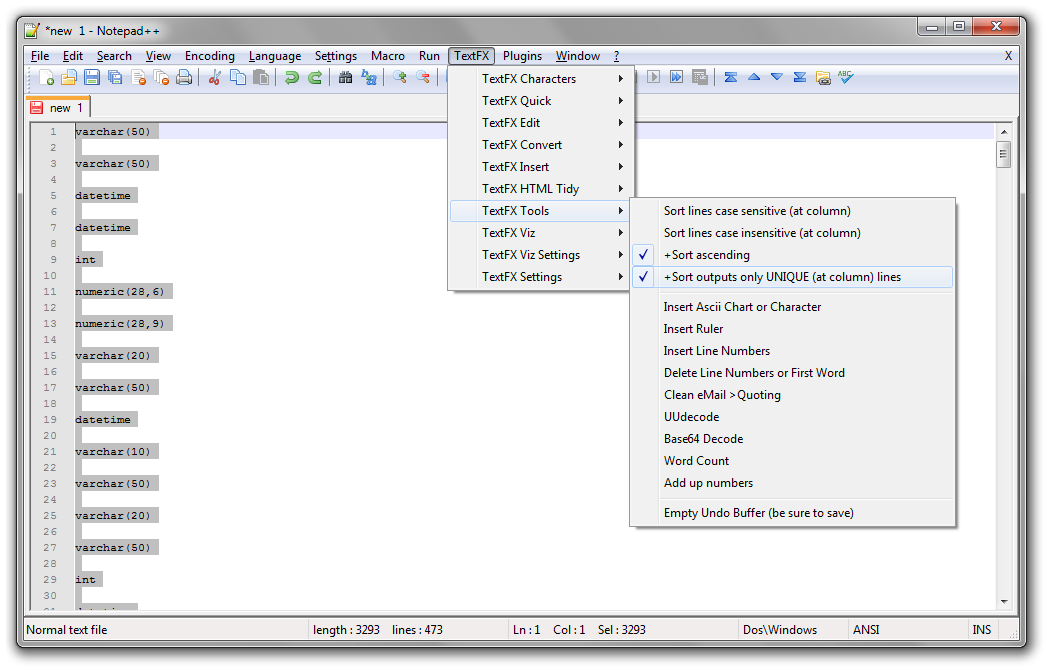Click the Paste clipboard icon
Screen dimensions: 1050x666
[261, 78]
